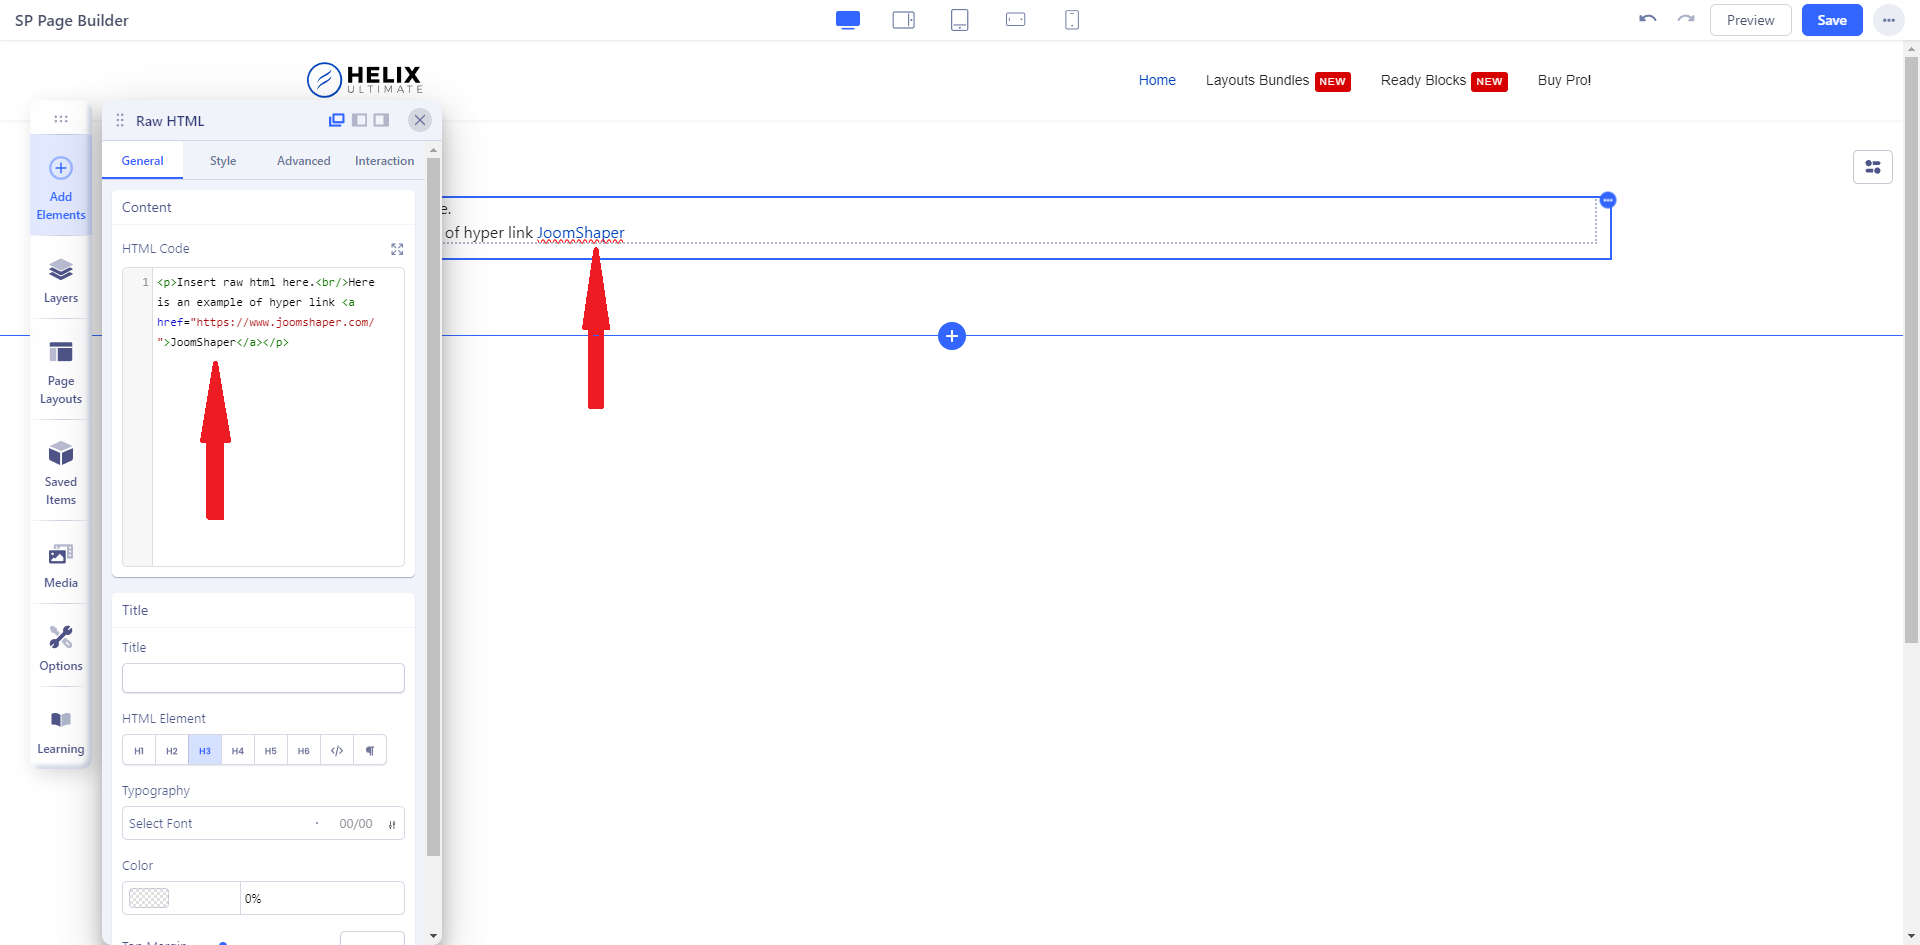Dock Raw HTML panel to right
1920x945 pixels.
tap(381, 120)
